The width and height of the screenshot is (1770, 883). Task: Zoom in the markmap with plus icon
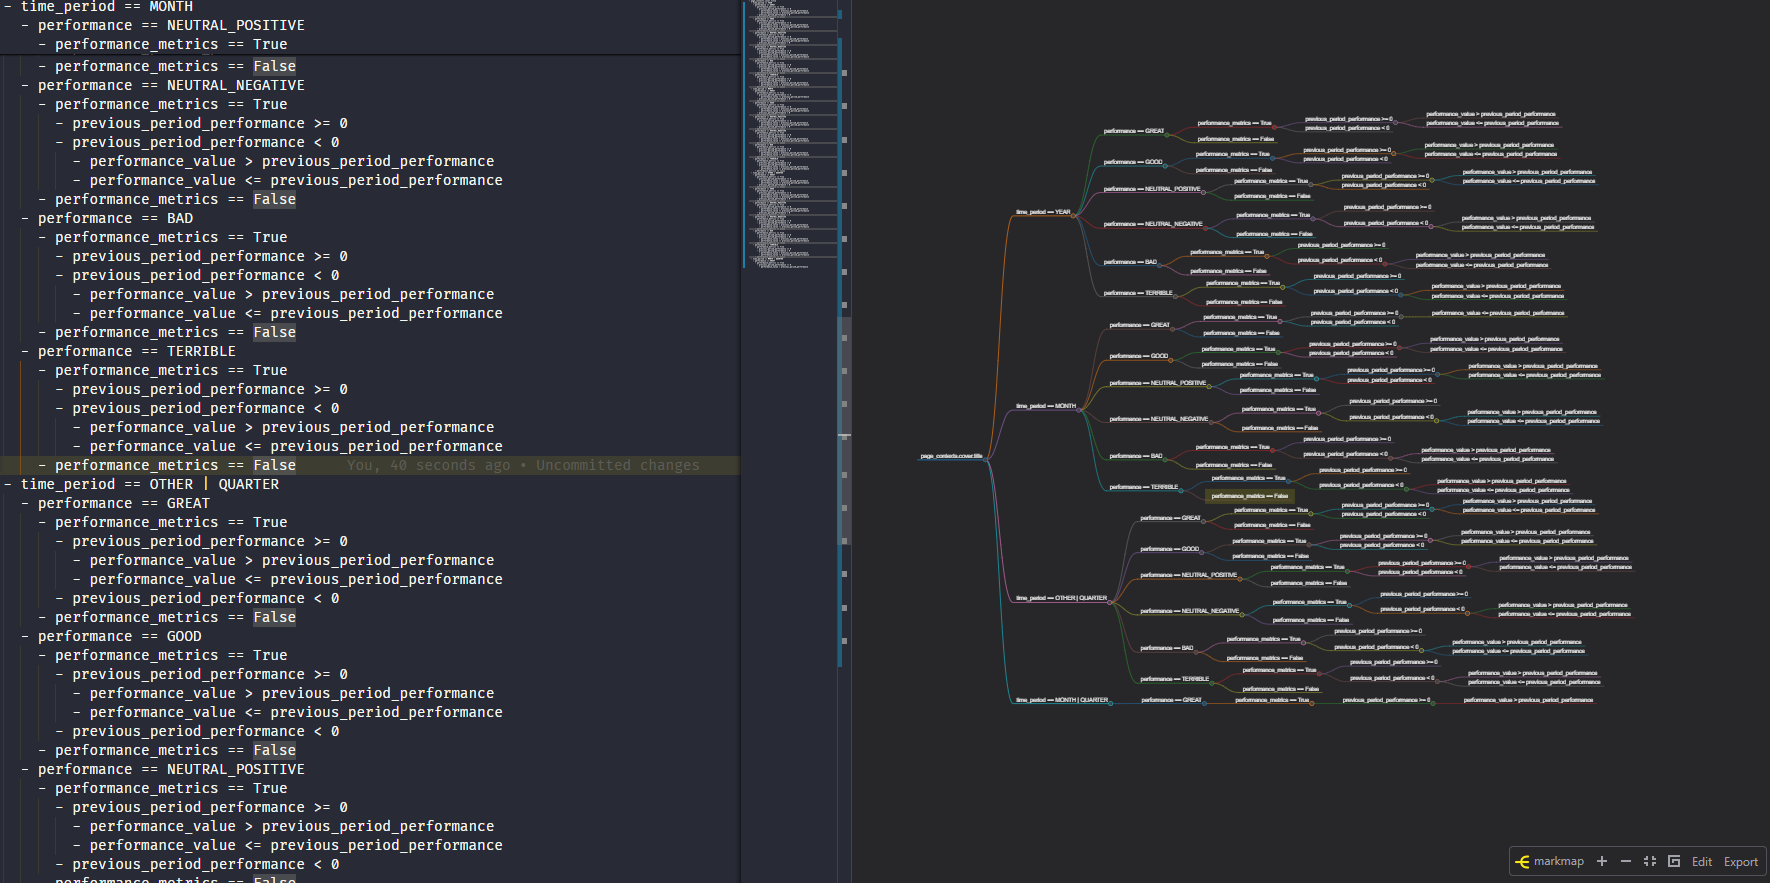click(x=1602, y=862)
